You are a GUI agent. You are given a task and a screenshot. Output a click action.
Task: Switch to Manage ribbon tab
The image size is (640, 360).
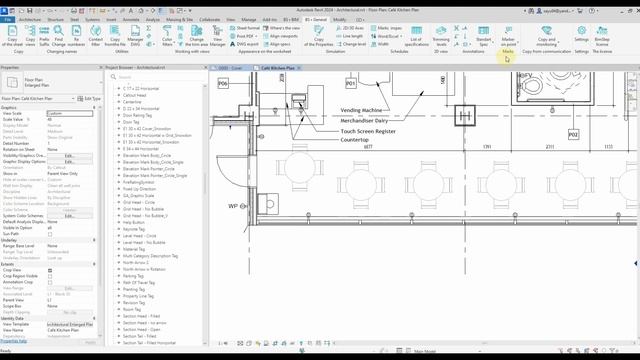pyautogui.click(x=249, y=20)
